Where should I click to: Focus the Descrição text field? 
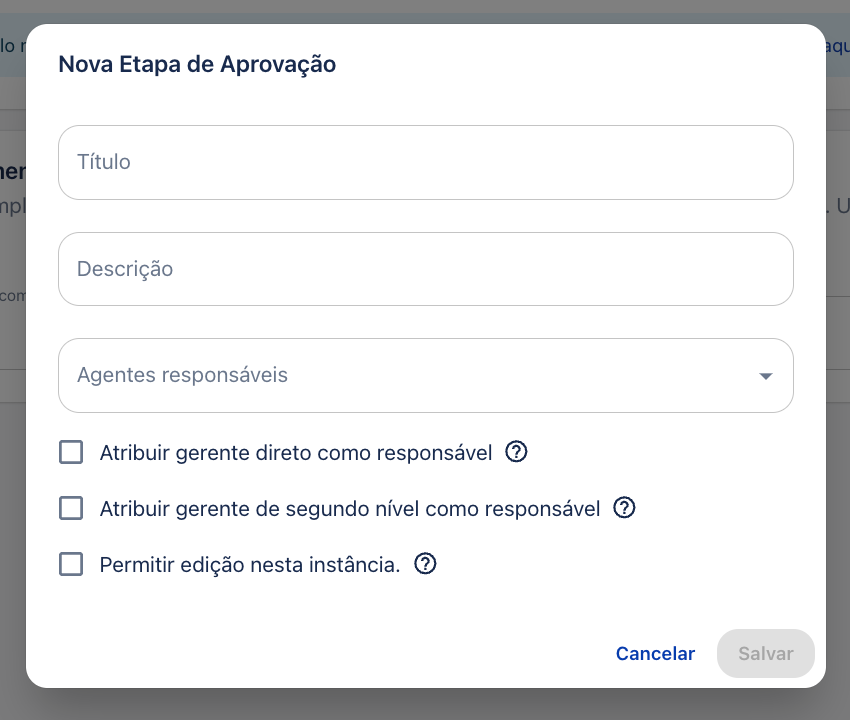pyautogui.click(x=426, y=269)
